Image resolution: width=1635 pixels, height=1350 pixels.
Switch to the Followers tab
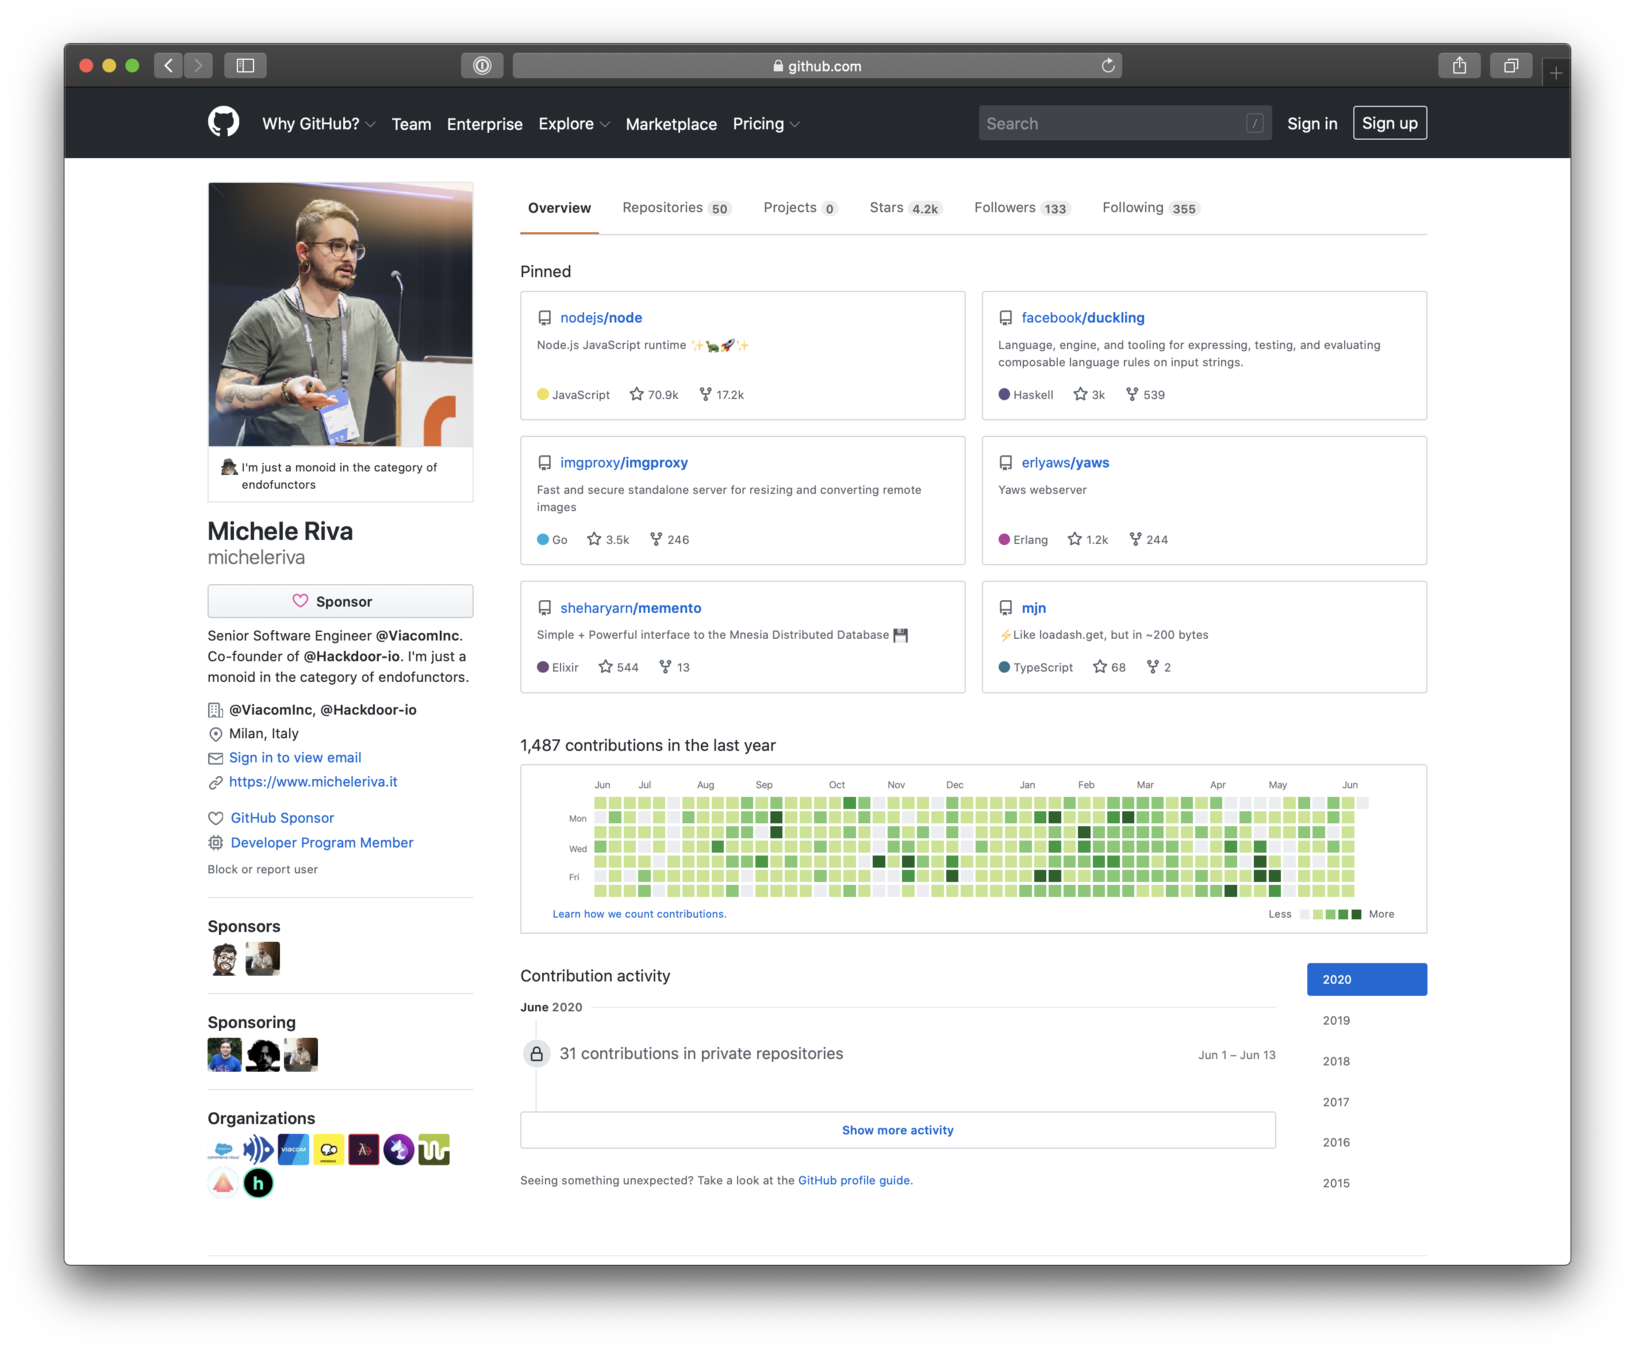[1022, 208]
